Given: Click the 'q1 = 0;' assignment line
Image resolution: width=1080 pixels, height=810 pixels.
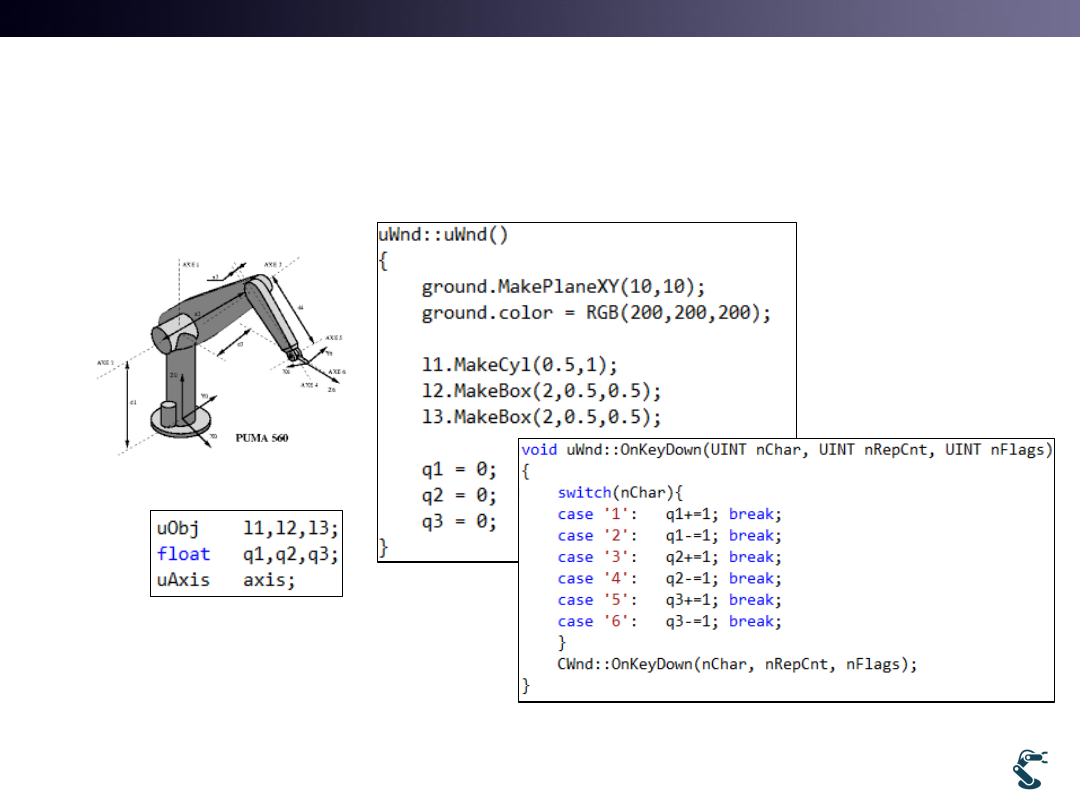Looking at the screenshot, I should [458, 468].
